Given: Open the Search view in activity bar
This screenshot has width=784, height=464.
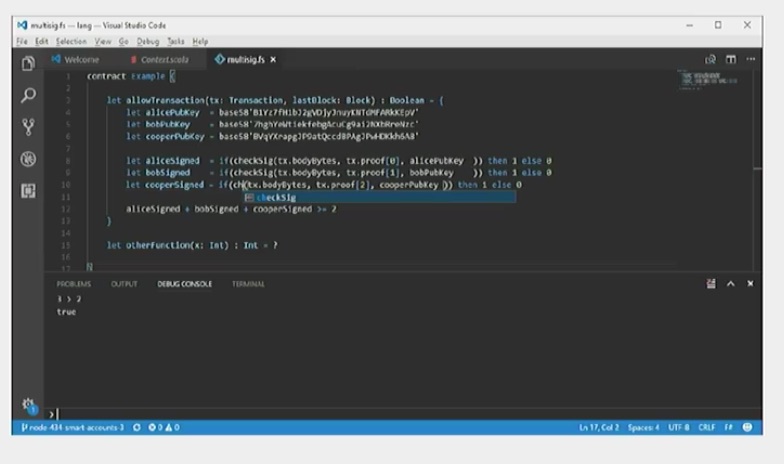Looking at the screenshot, I should pos(28,95).
